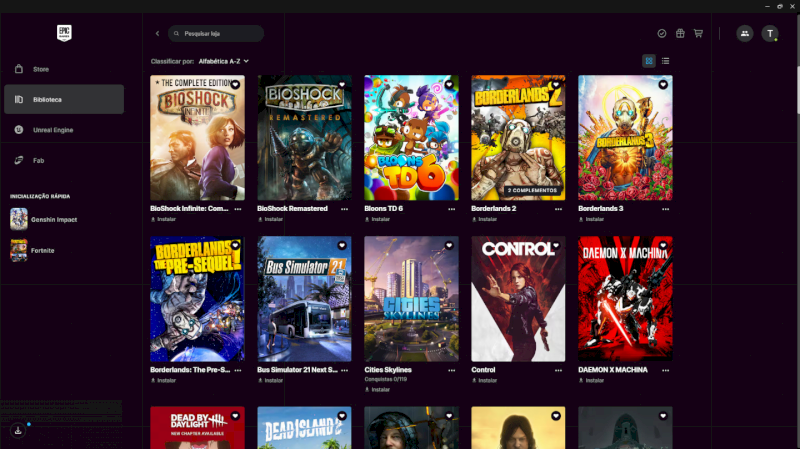Open the shopping cart icon
This screenshot has height=449, width=800.
[x=698, y=33]
